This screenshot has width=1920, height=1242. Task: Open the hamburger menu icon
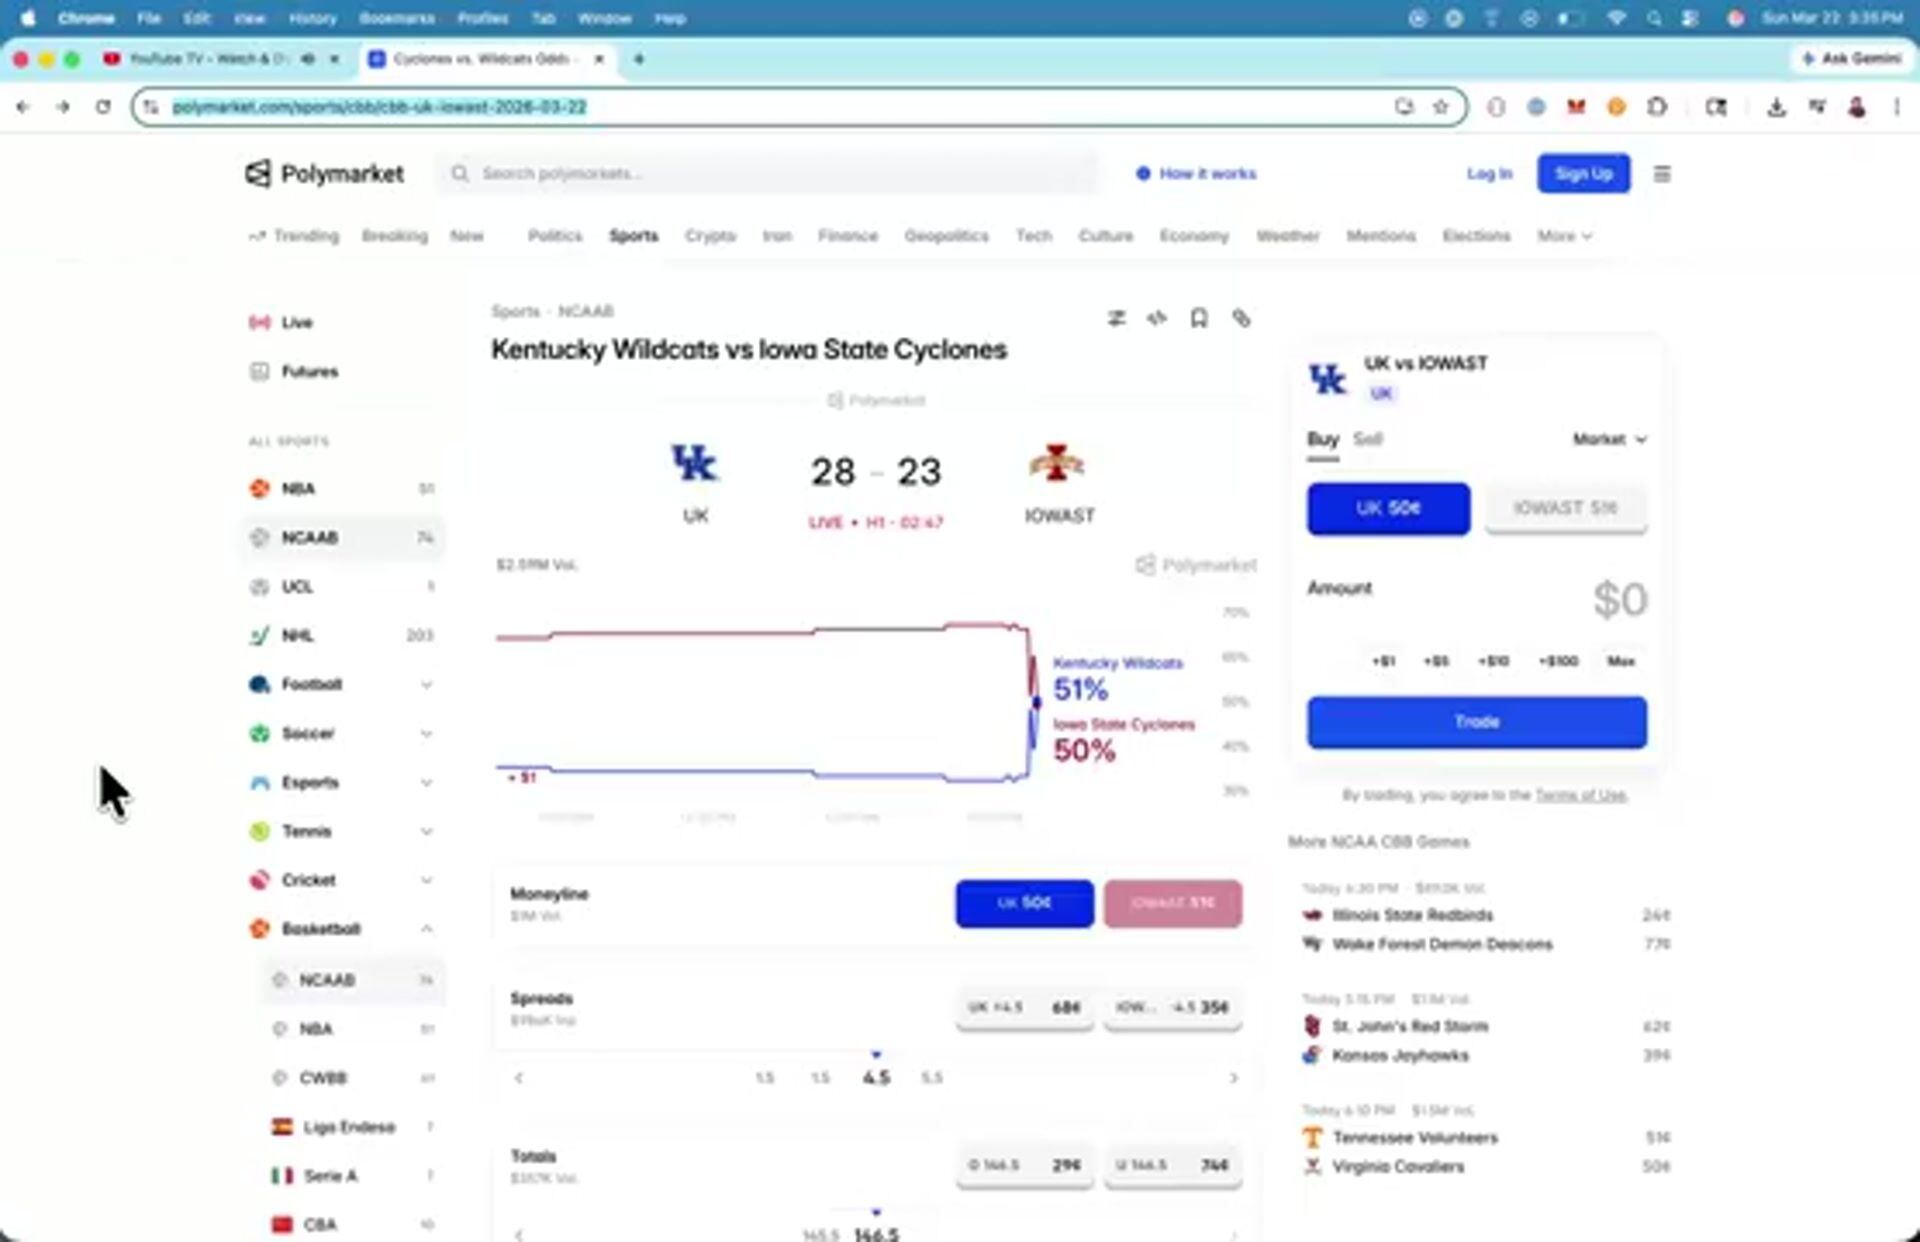(x=1662, y=174)
